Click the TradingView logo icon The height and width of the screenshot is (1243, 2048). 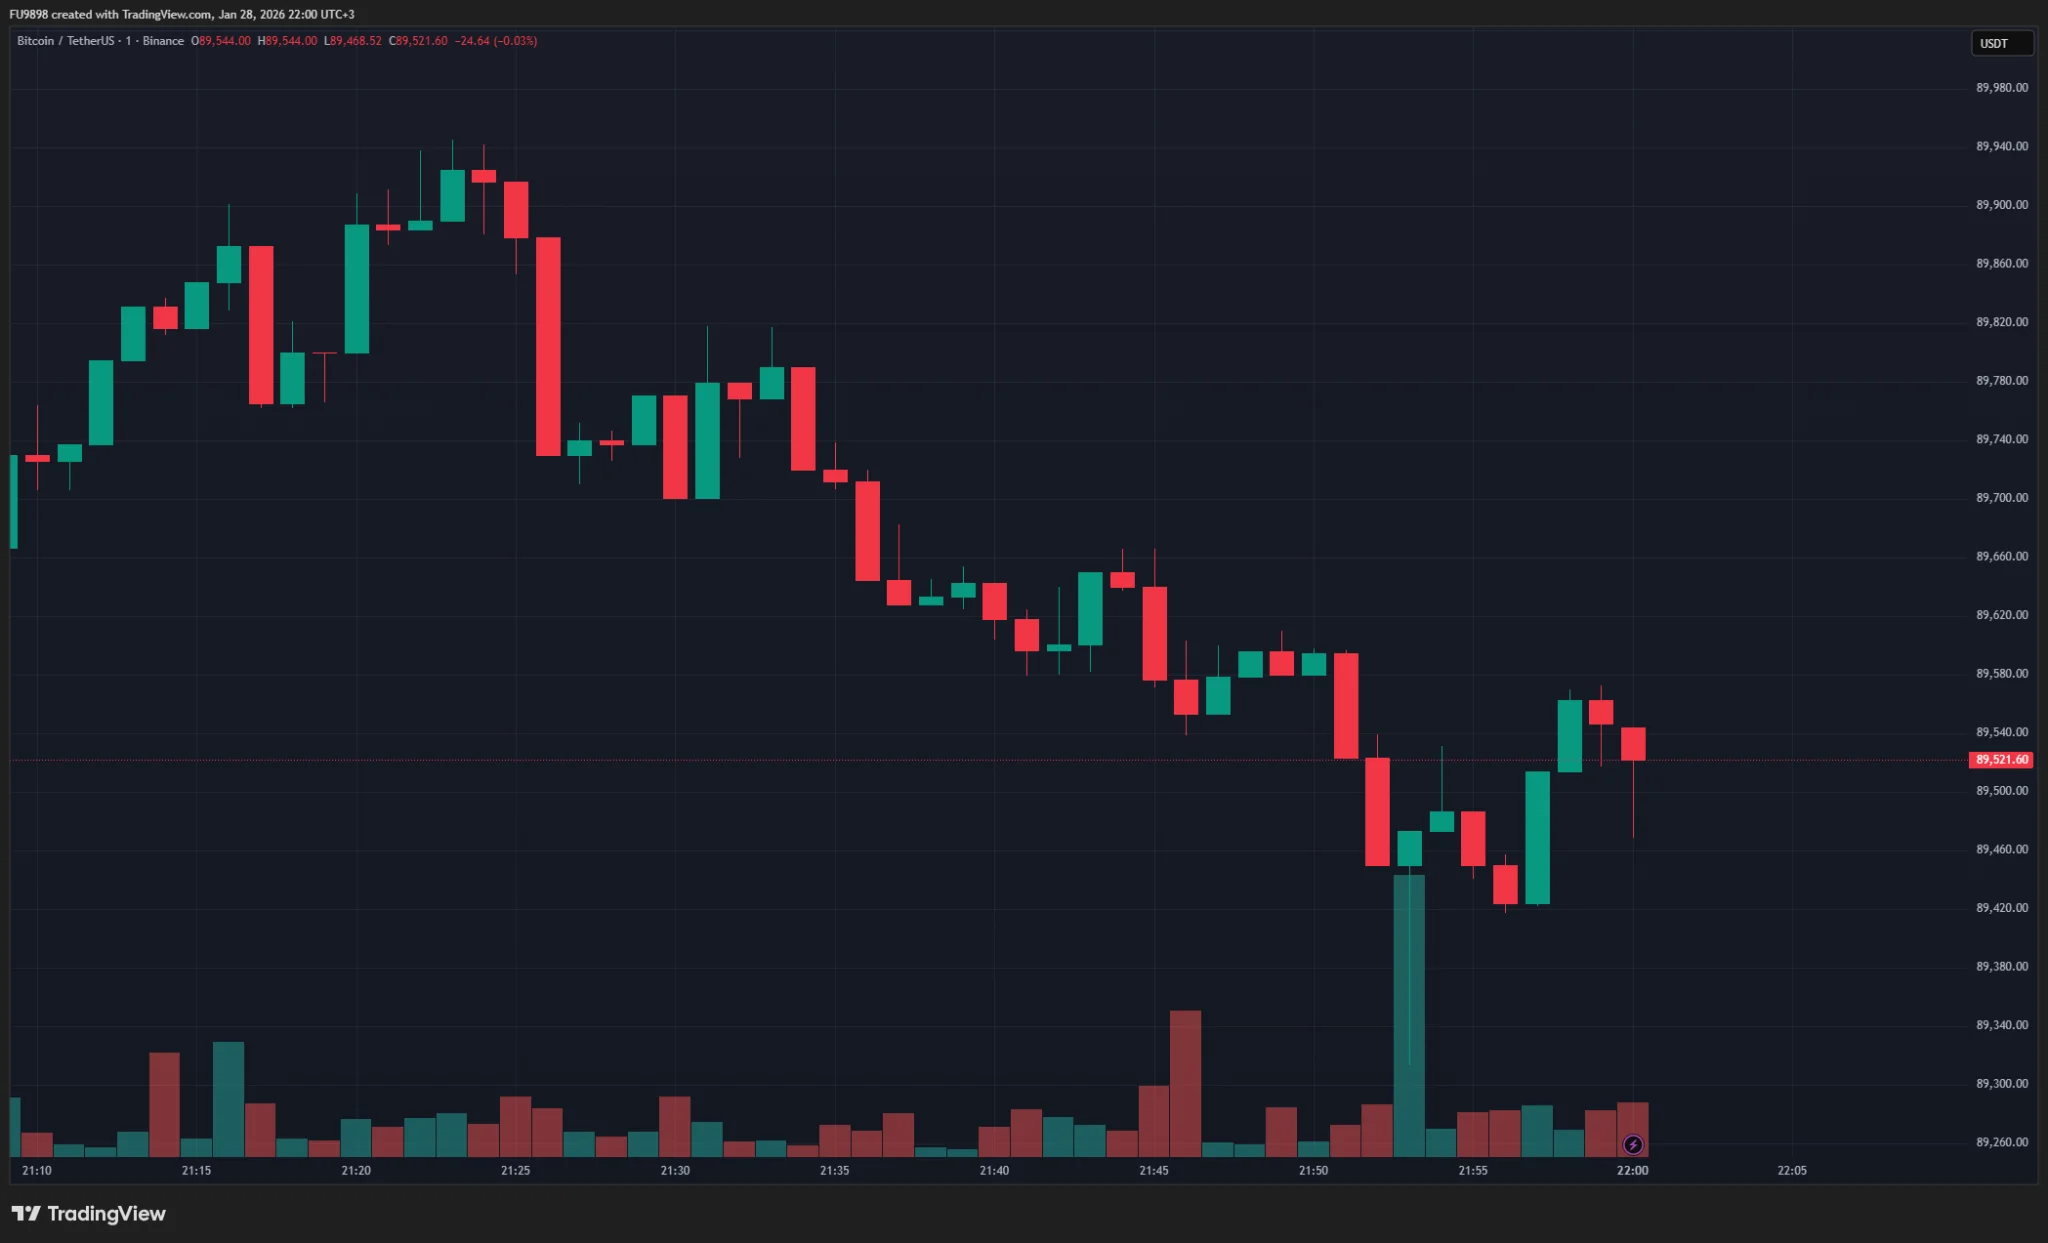[x=26, y=1213]
